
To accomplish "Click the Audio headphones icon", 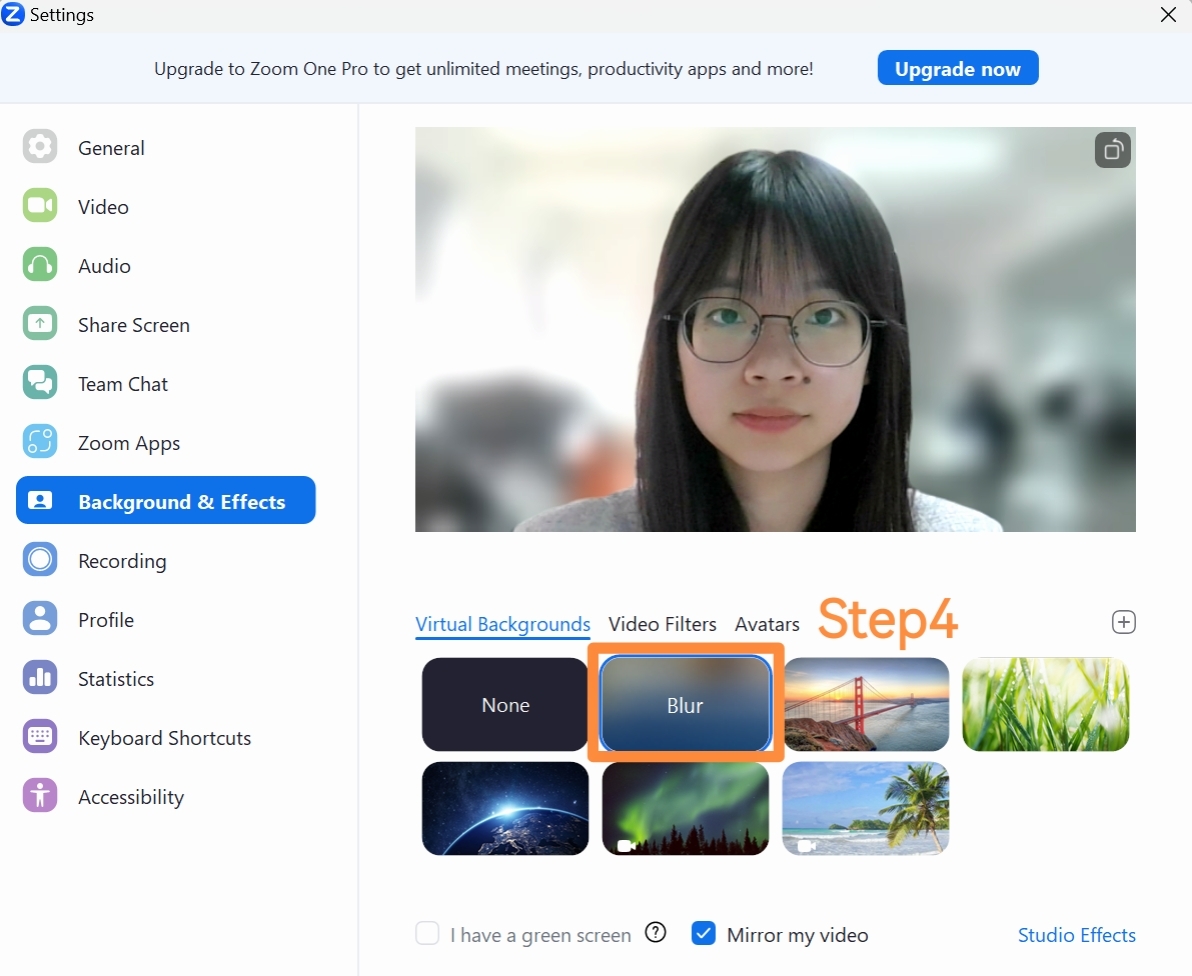I will coord(40,265).
